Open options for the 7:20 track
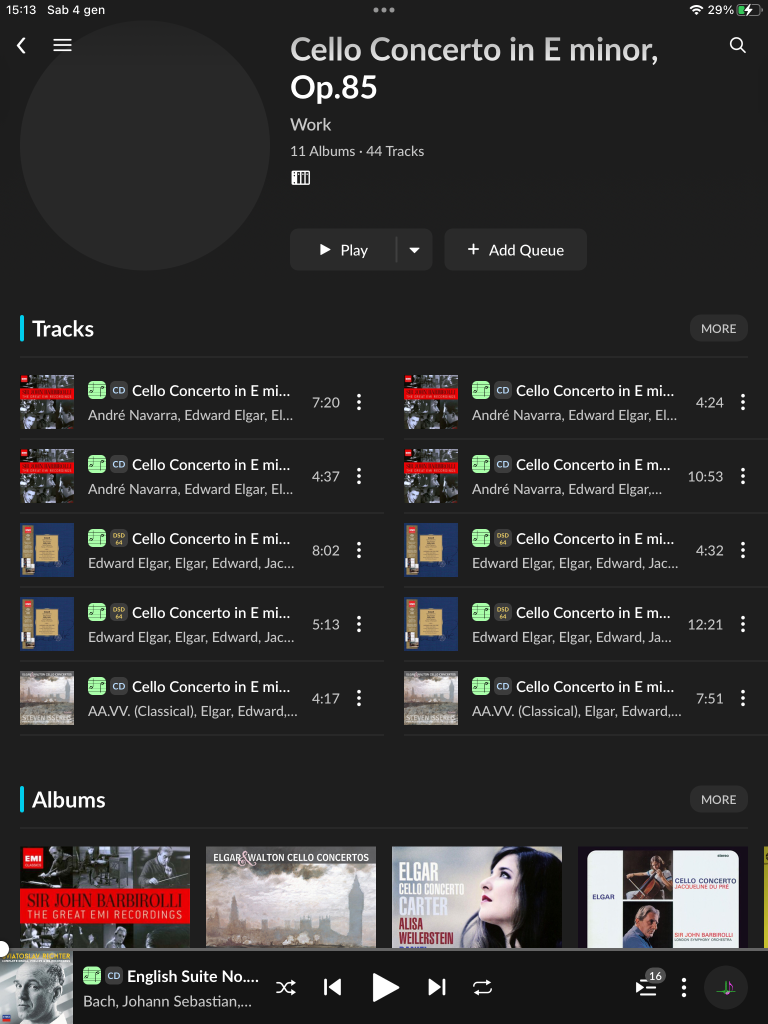The width and height of the screenshot is (768, 1024). coord(359,402)
